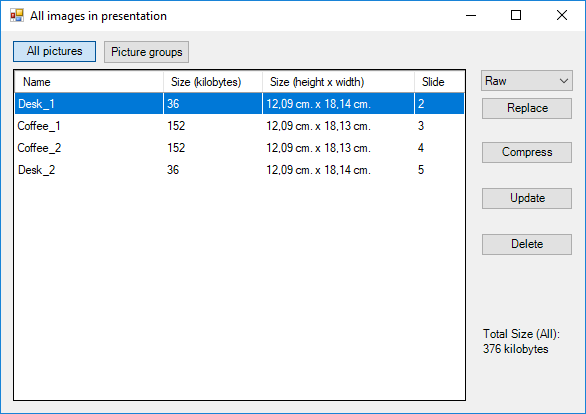Minimize the All images window
586x414 pixels.
[471, 15]
